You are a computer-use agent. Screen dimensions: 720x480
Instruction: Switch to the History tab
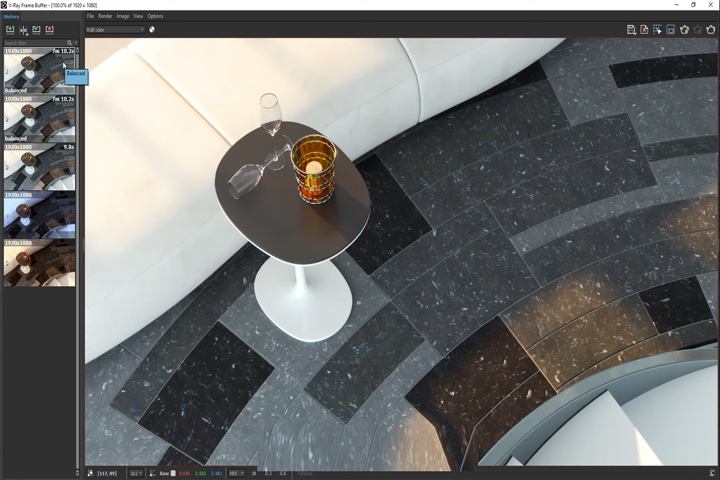coord(11,17)
